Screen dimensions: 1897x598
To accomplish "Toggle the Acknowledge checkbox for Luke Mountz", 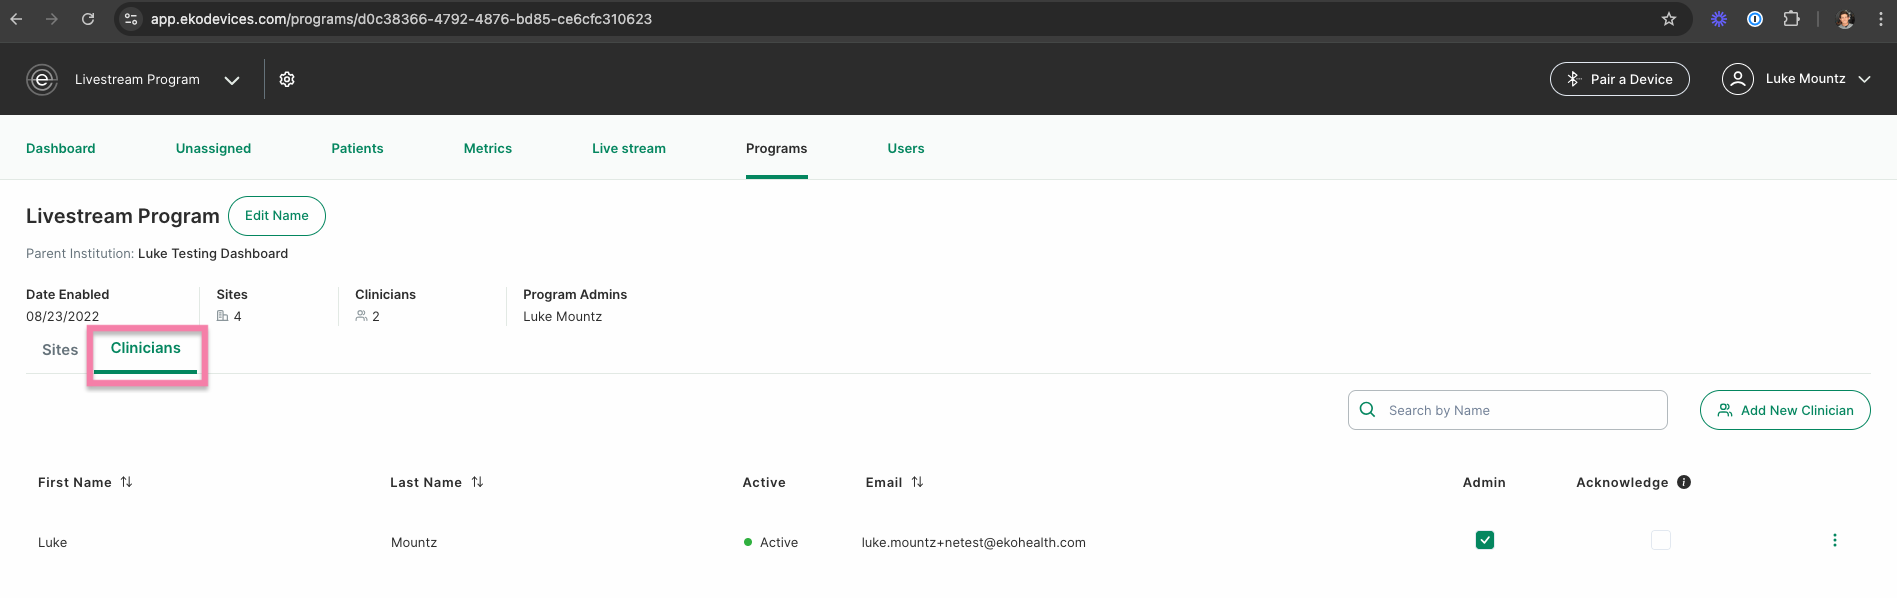I will click(x=1661, y=540).
